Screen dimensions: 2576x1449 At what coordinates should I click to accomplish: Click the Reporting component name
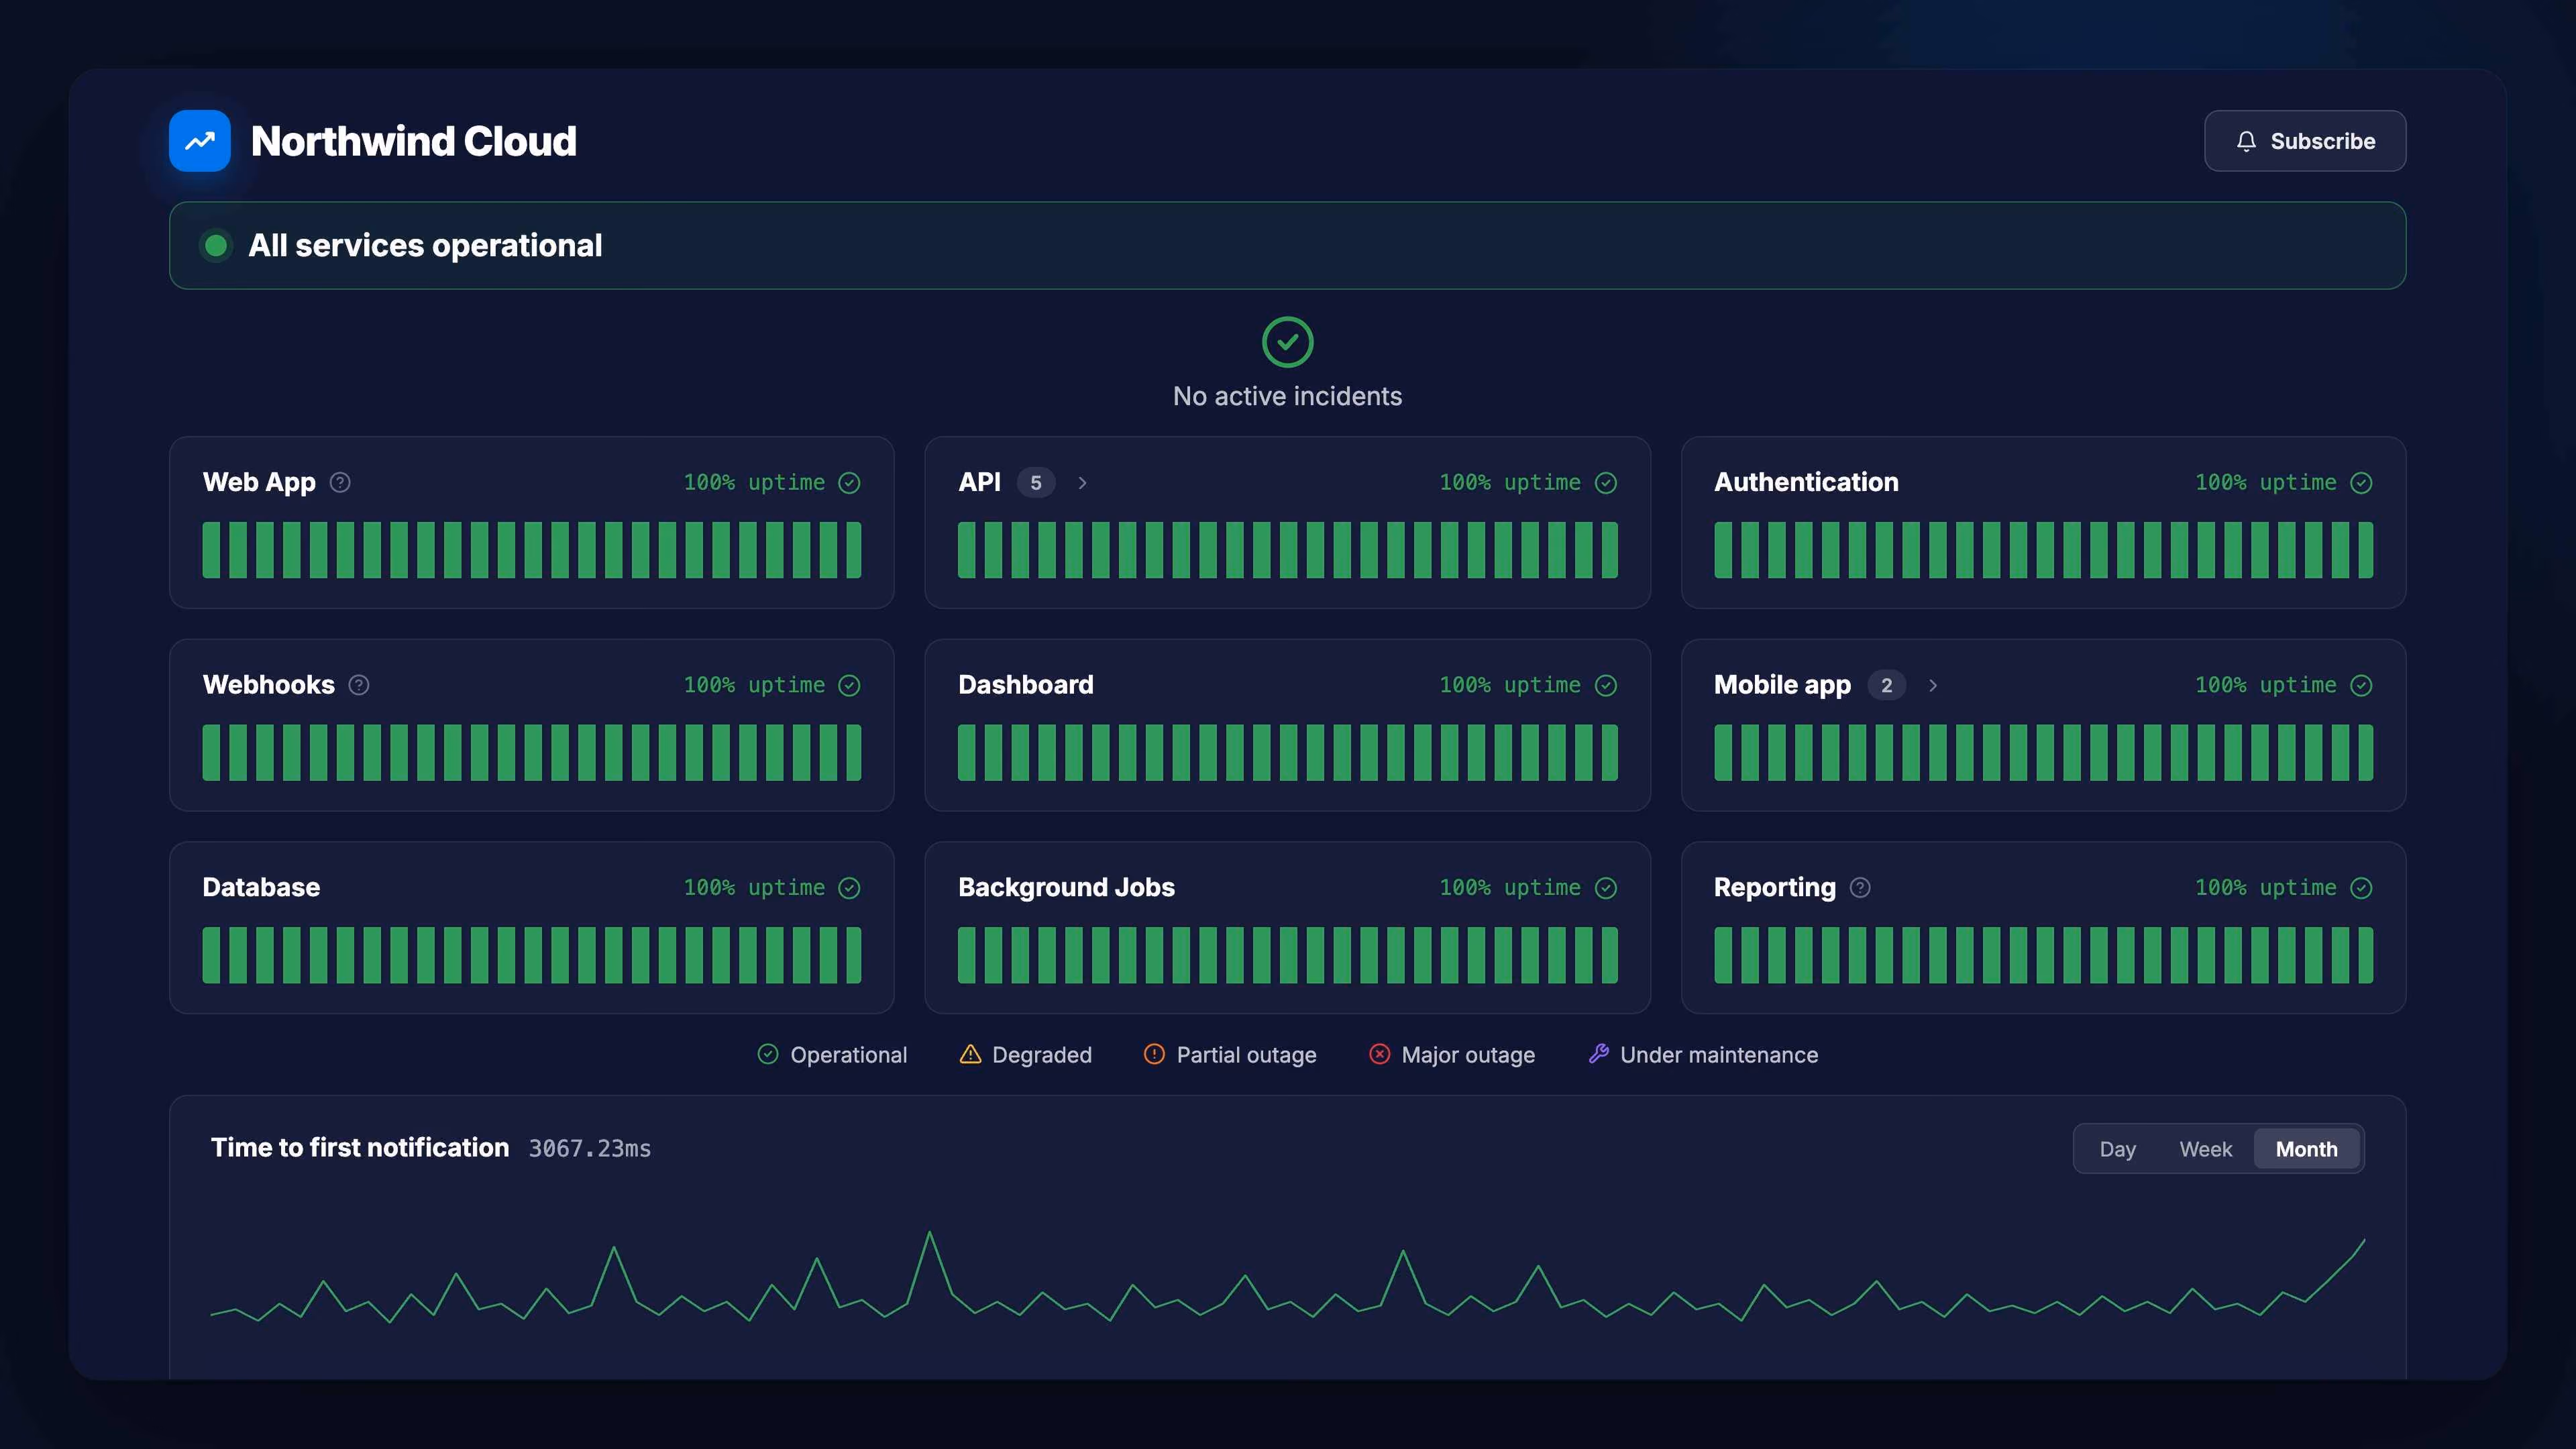[1775, 888]
